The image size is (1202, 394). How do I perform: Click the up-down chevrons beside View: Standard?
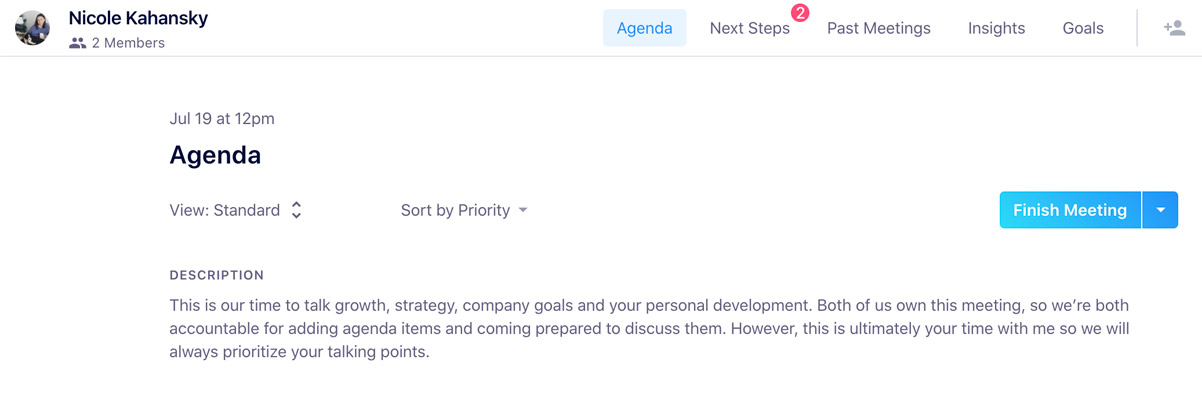pyautogui.click(x=296, y=210)
